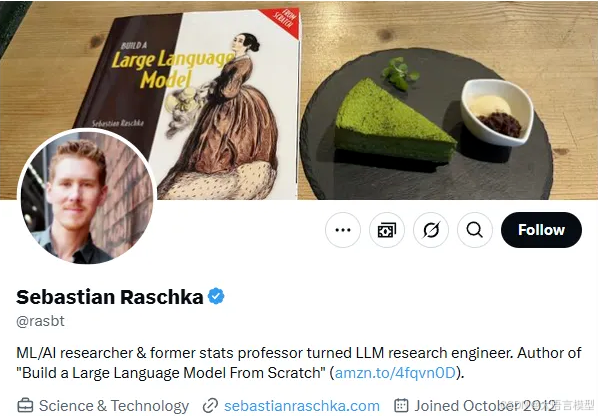This screenshot has height=416, width=598.
Task: Click the calendar joined-date icon
Action: [x=401, y=405]
